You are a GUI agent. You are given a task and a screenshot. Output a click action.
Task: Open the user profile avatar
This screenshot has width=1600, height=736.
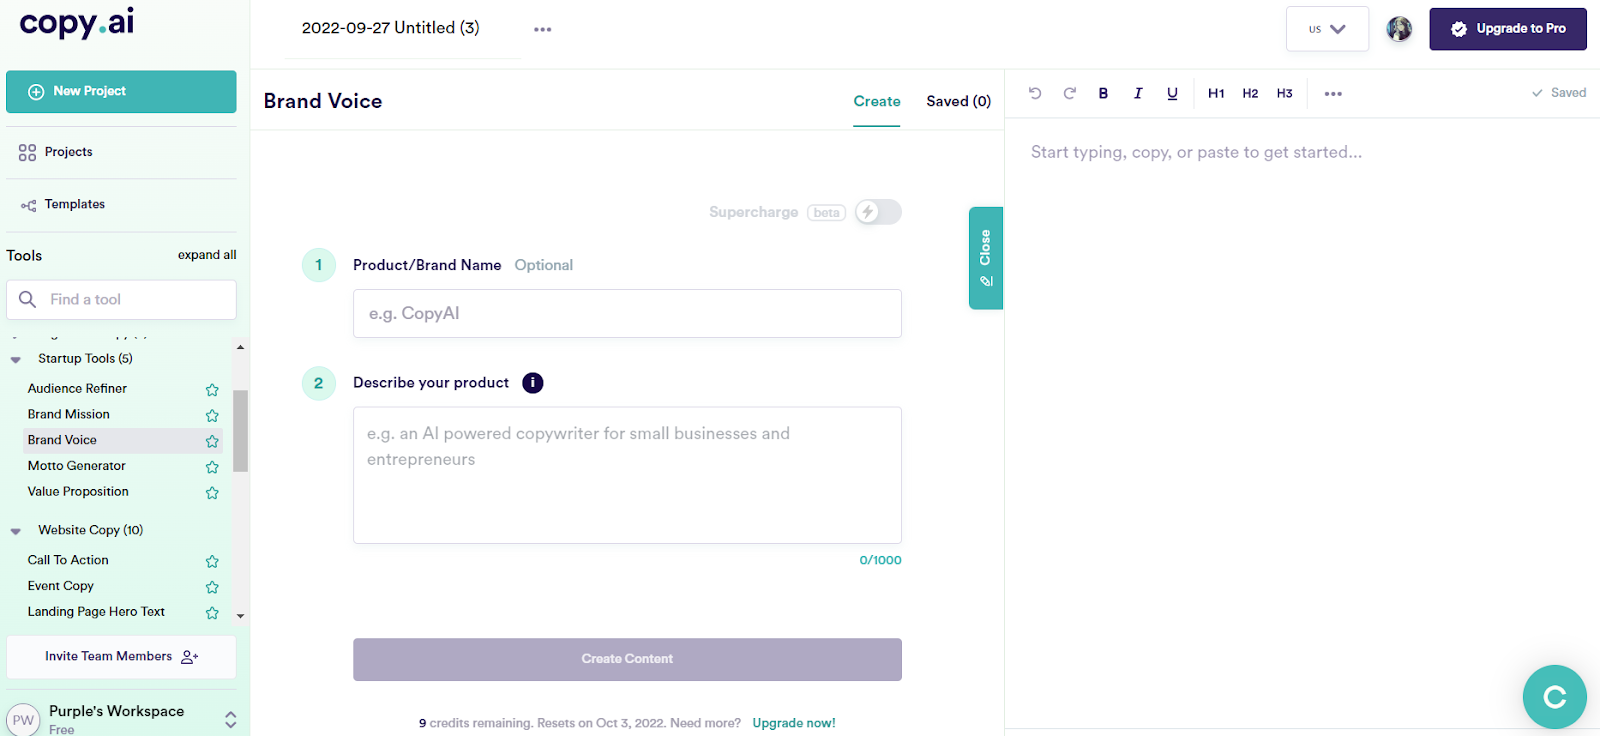pyautogui.click(x=1399, y=29)
